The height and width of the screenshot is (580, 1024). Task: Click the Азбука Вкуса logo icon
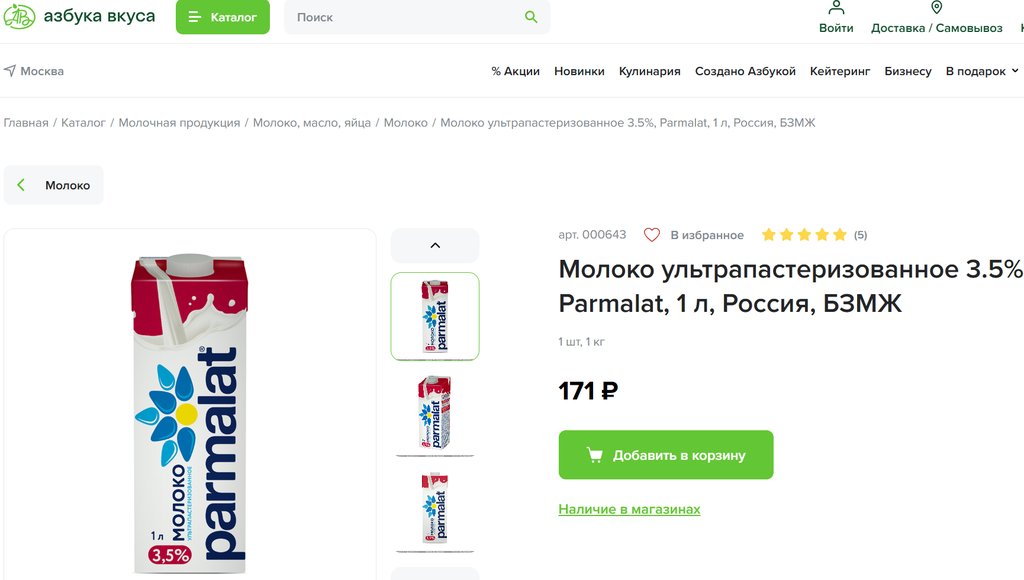19,17
